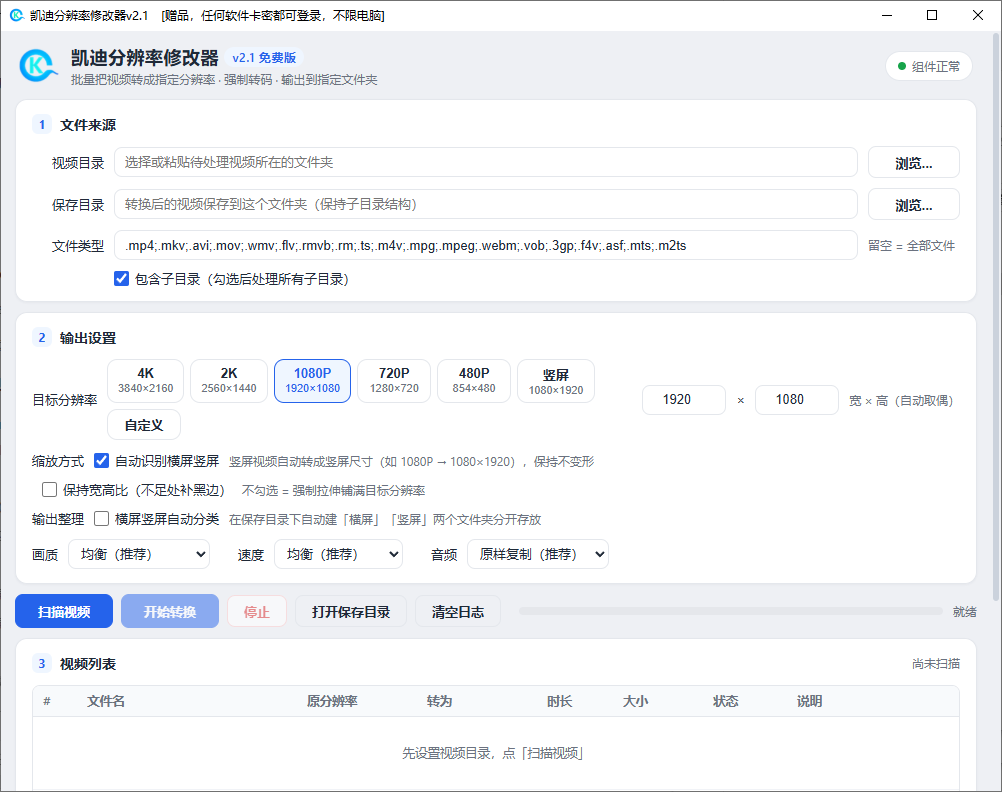Click the red 停止 button

click(257, 611)
